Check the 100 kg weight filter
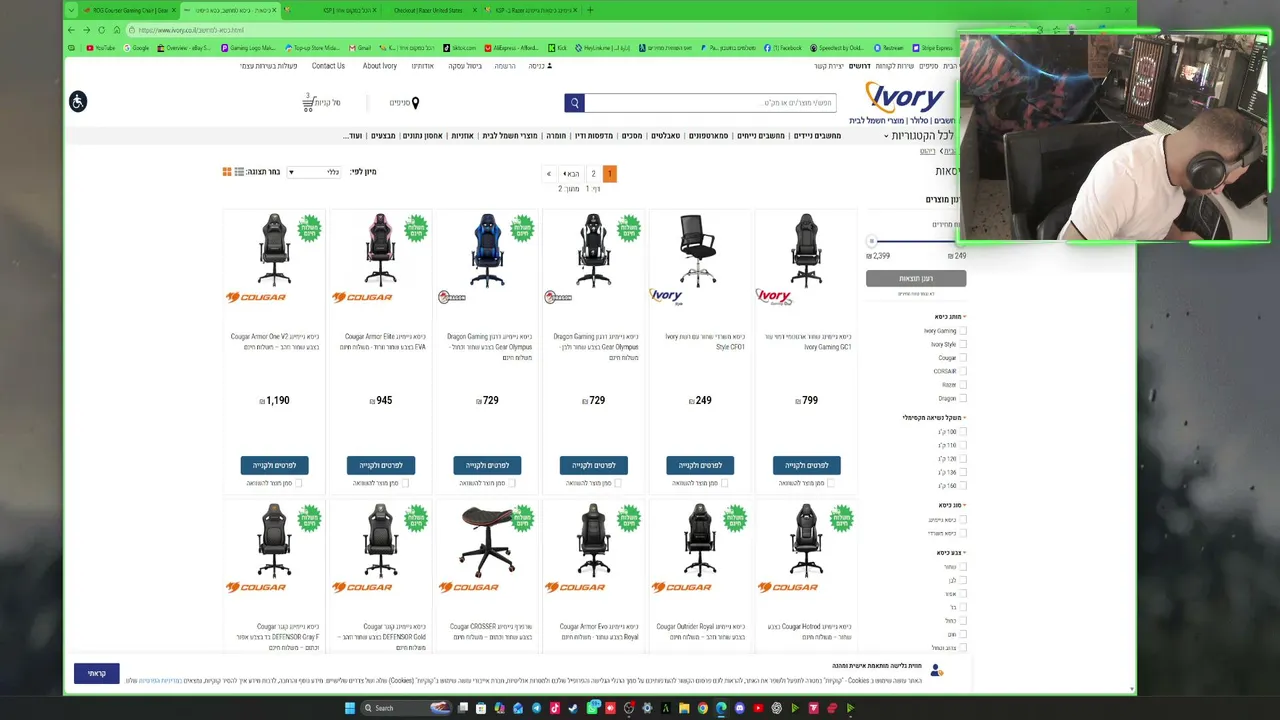The width and height of the screenshot is (1280, 720). (x=963, y=432)
